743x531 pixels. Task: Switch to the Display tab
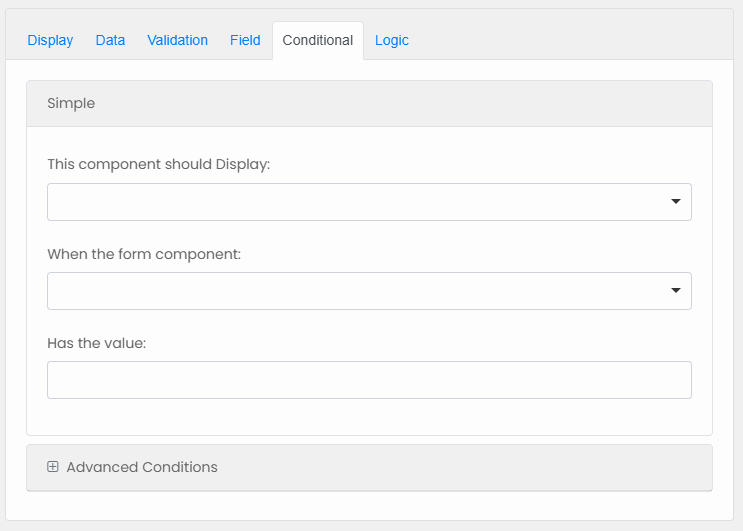click(50, 41)
